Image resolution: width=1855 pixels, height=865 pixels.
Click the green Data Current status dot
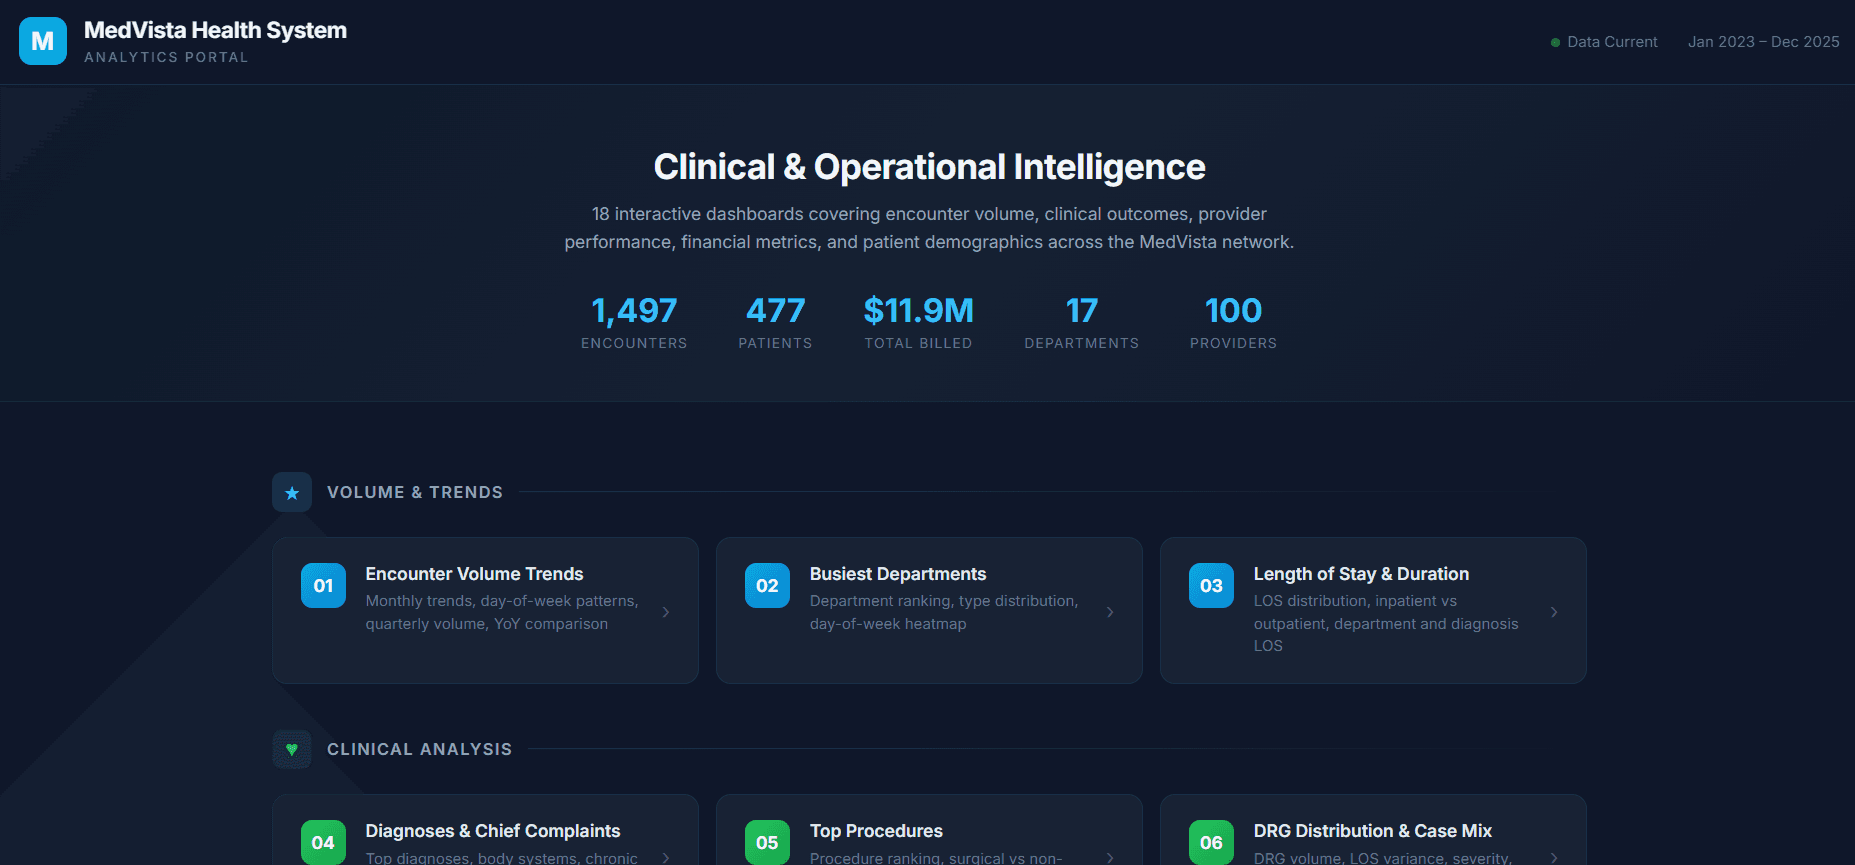click(x=1555, y=42)
